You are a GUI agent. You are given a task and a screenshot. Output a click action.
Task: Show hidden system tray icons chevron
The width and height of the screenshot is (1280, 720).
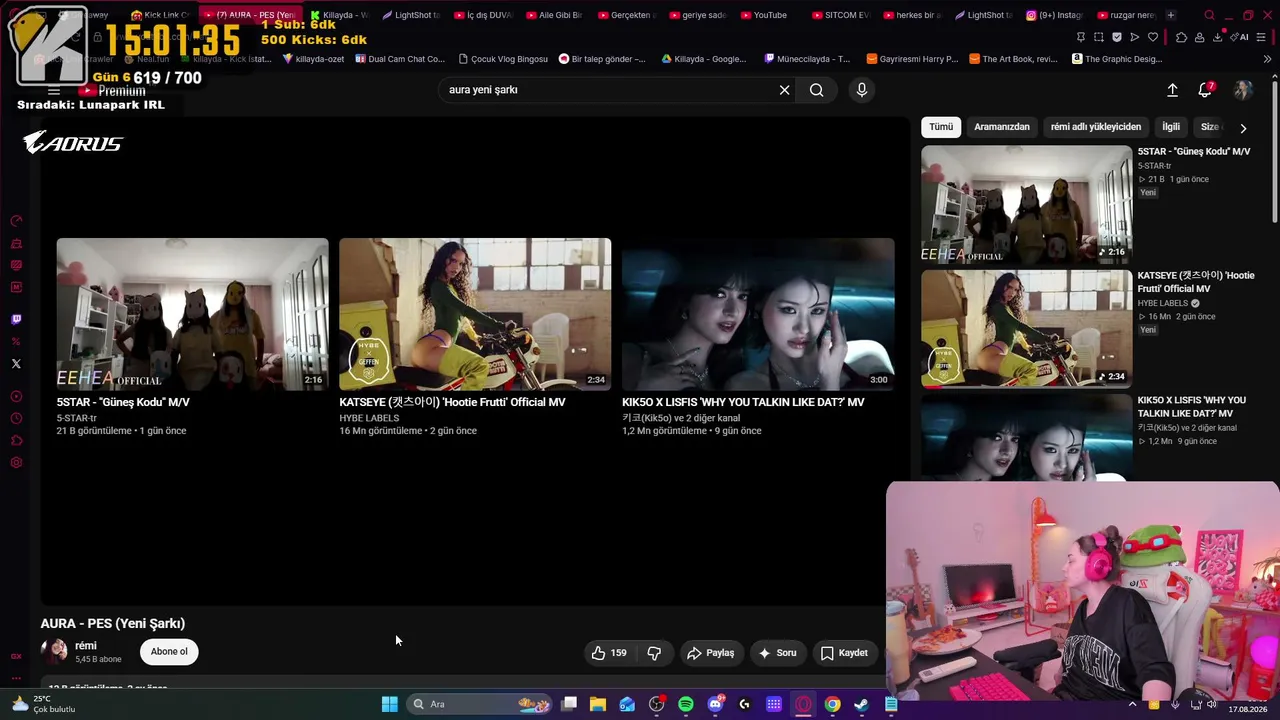click(x=1132, y=704)
